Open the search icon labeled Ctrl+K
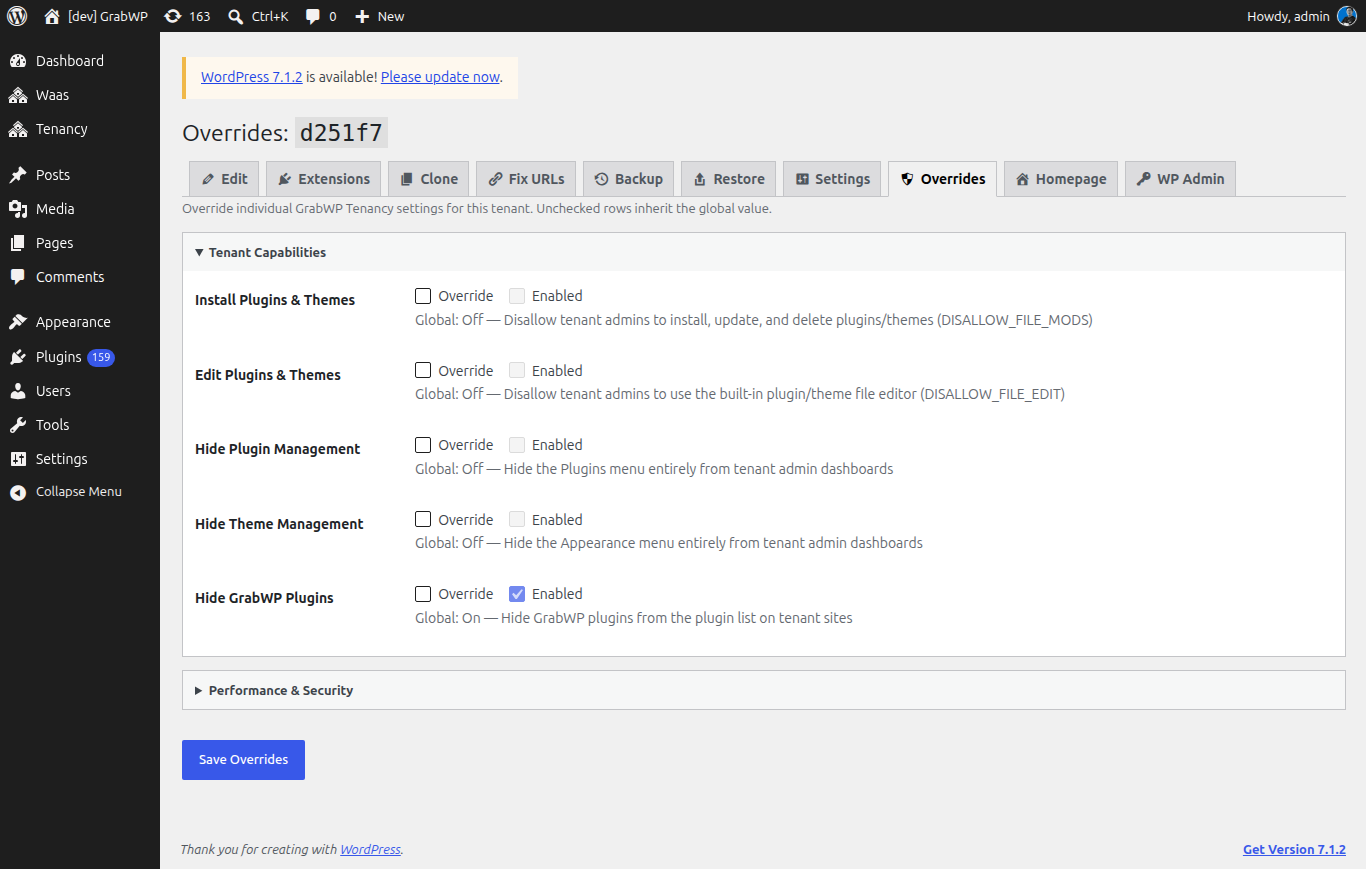The width and height of the screenshot is (1366, 869). pos(235,16)
